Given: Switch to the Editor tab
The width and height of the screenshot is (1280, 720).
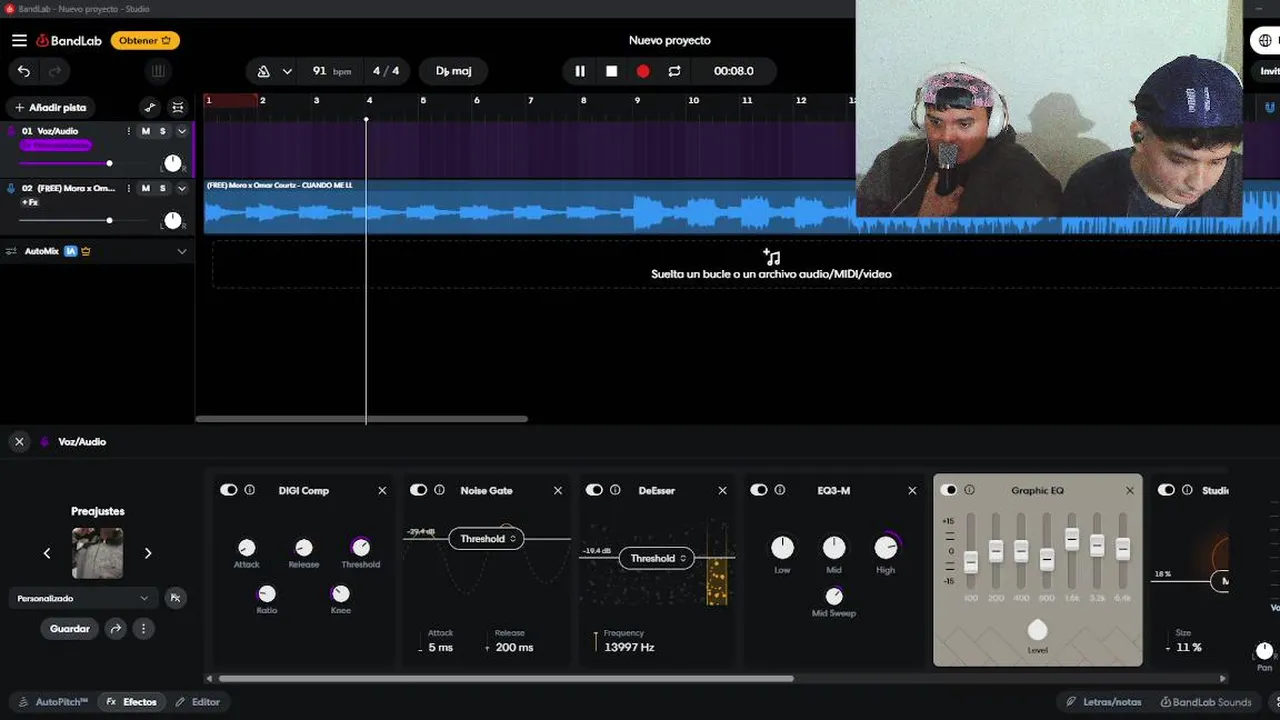Looking at the screenshot, I should tap(197, 702).
